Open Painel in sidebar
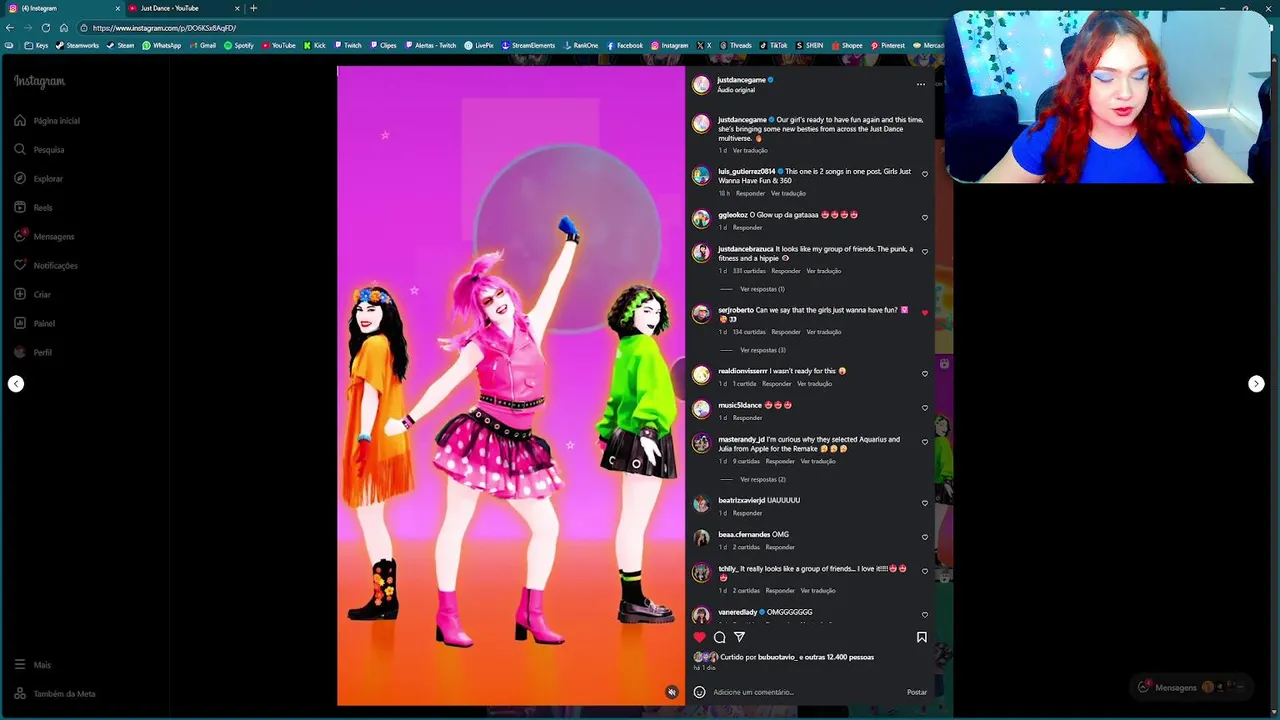1280x720 pixels. click(x=34, y=324)
